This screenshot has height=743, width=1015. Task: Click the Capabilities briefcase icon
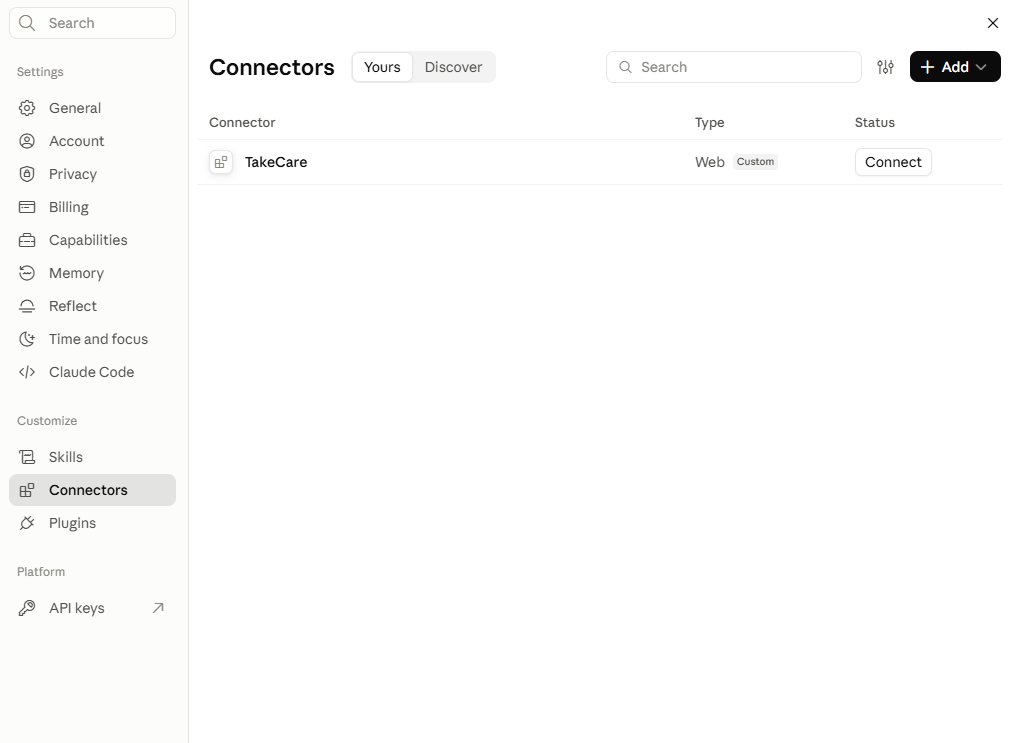[x=27, y=240]
